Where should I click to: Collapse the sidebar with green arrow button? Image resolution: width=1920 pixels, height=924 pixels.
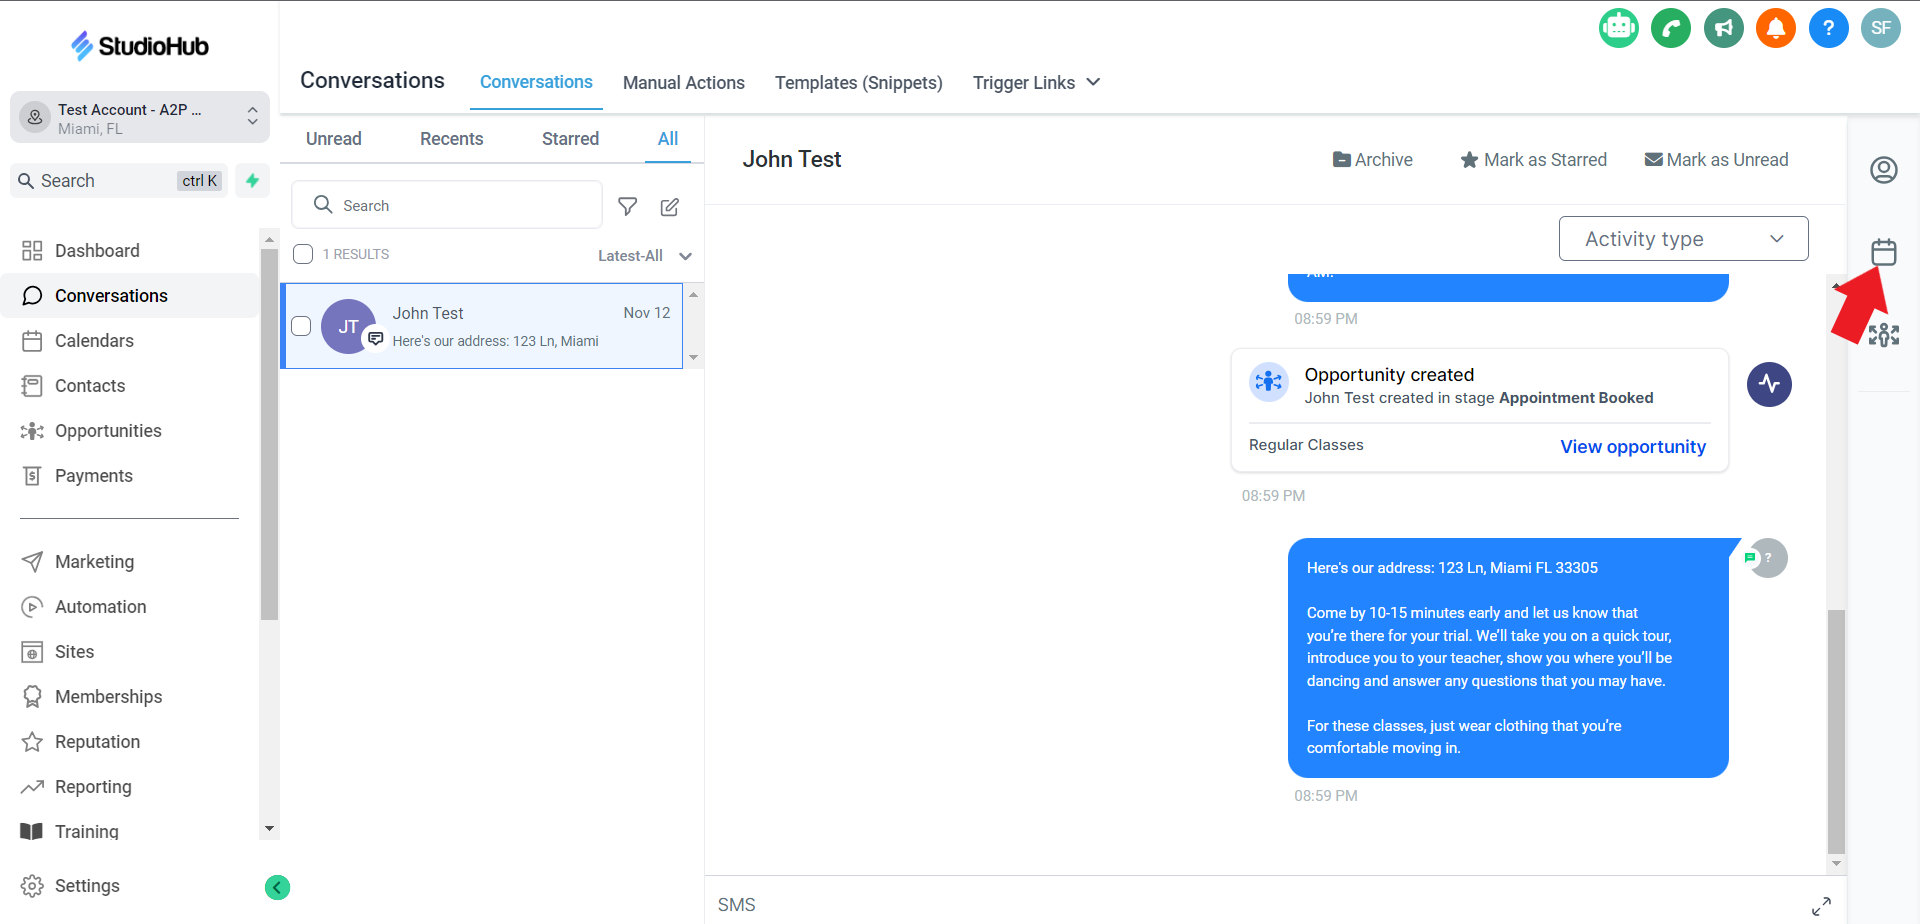[277, 887]
